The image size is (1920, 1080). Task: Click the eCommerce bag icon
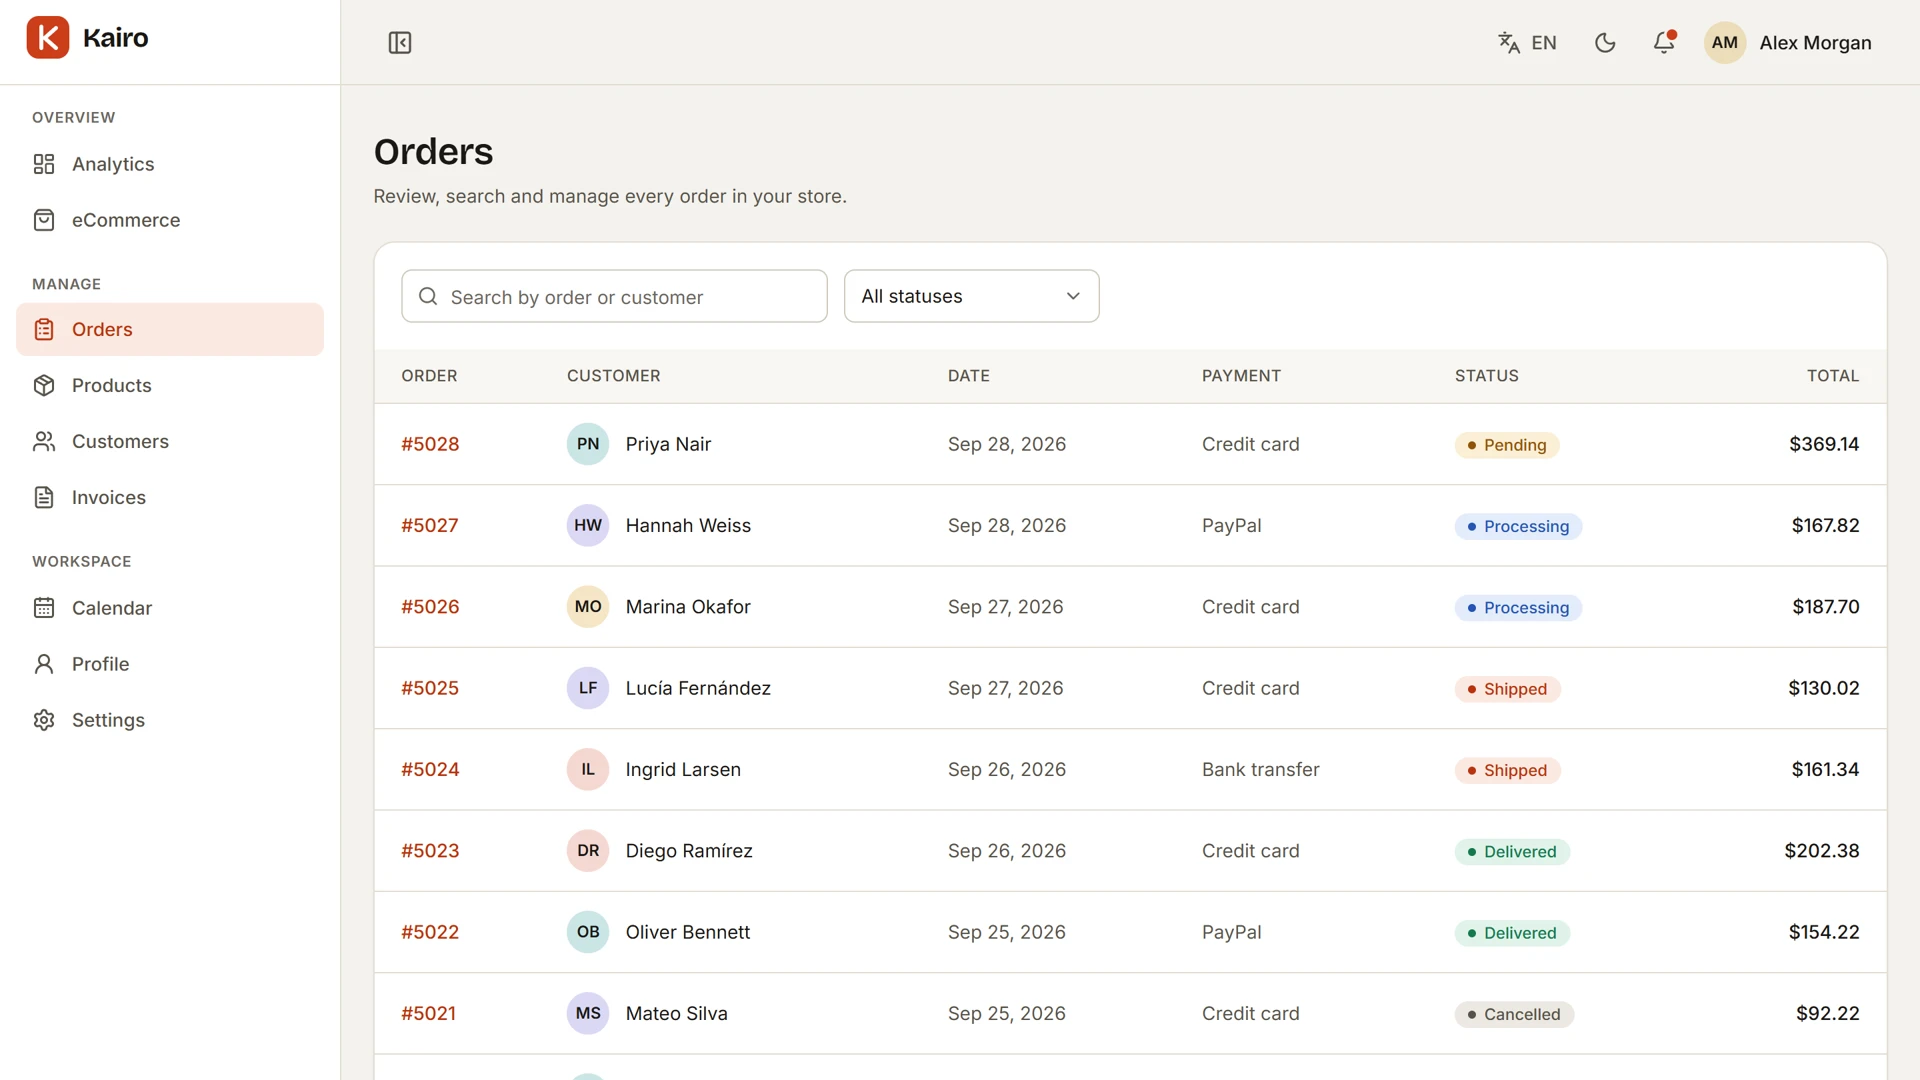point(44,220)
